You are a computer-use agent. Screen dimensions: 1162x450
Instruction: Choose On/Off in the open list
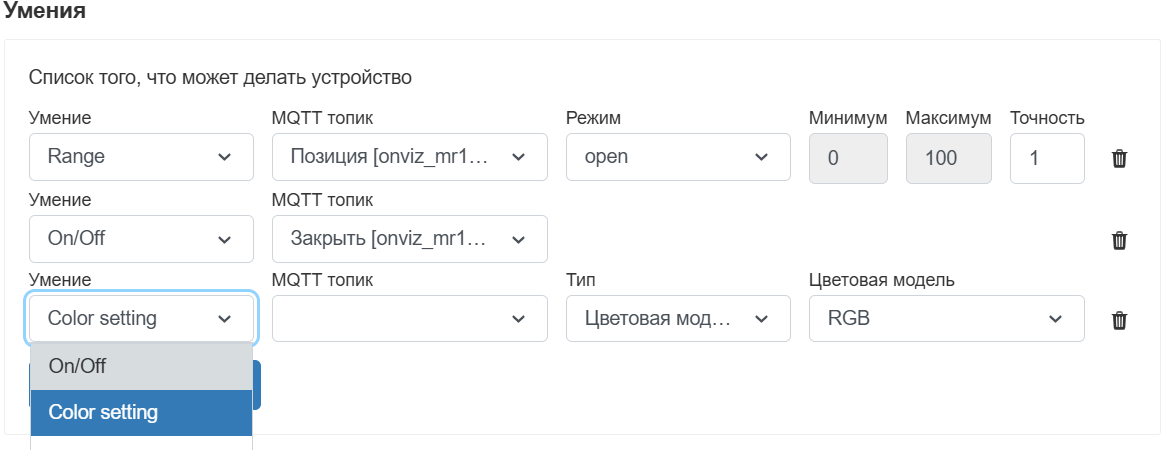[141, 366]
